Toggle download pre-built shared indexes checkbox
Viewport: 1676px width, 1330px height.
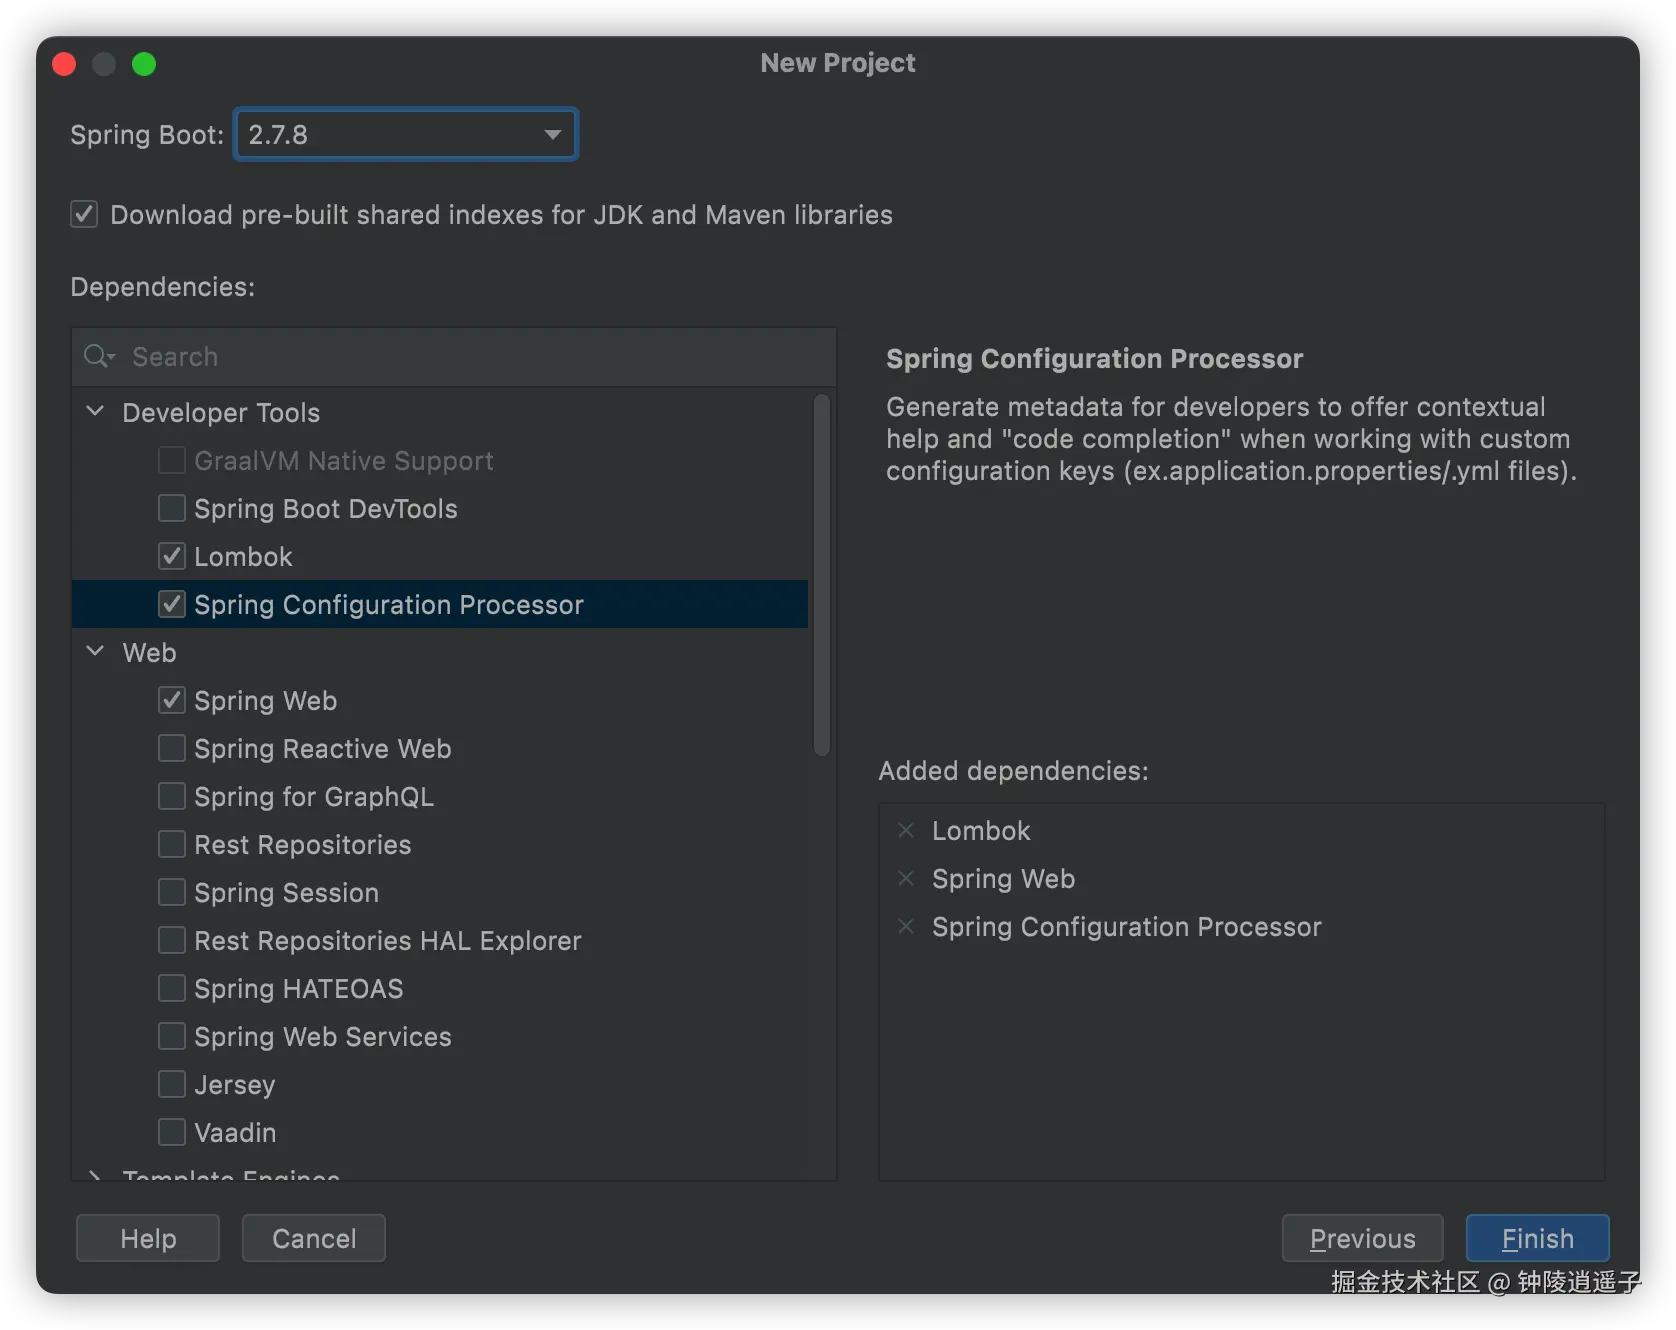[84, 215]
